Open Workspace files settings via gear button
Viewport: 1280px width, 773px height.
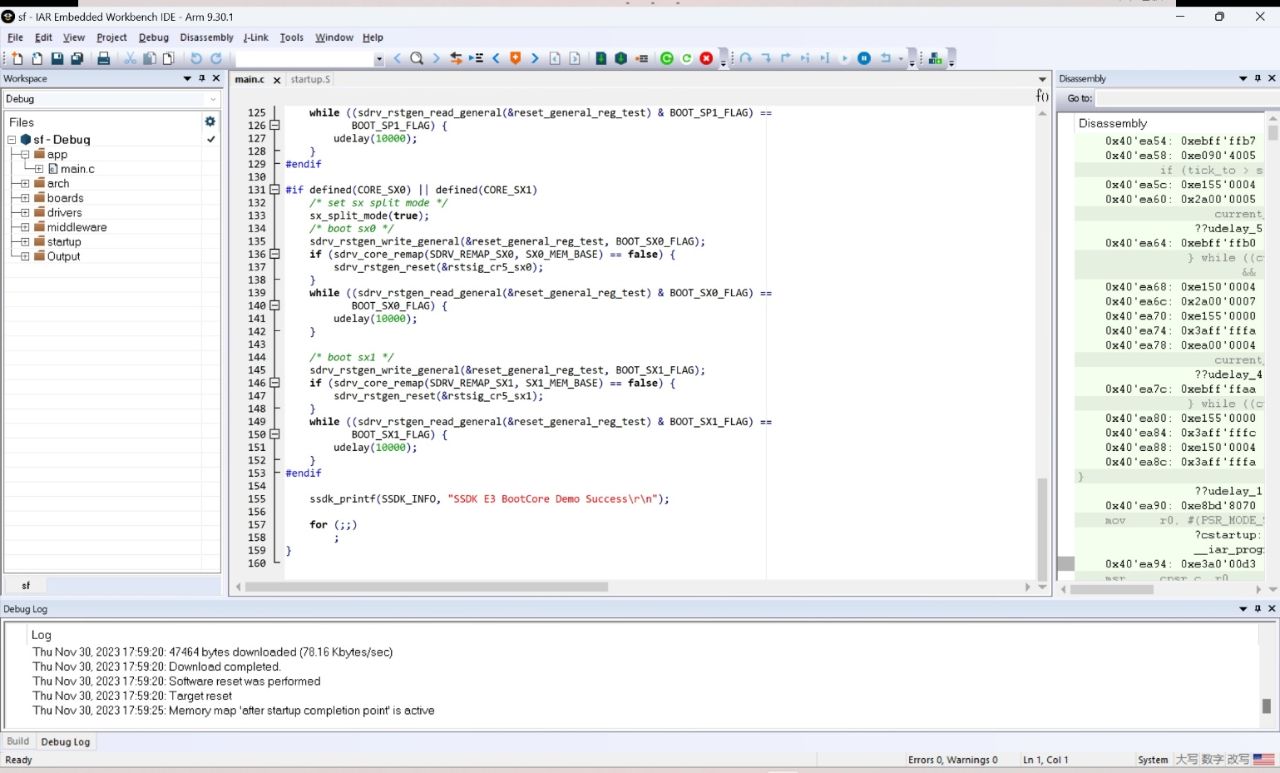(x=209, y=120)
